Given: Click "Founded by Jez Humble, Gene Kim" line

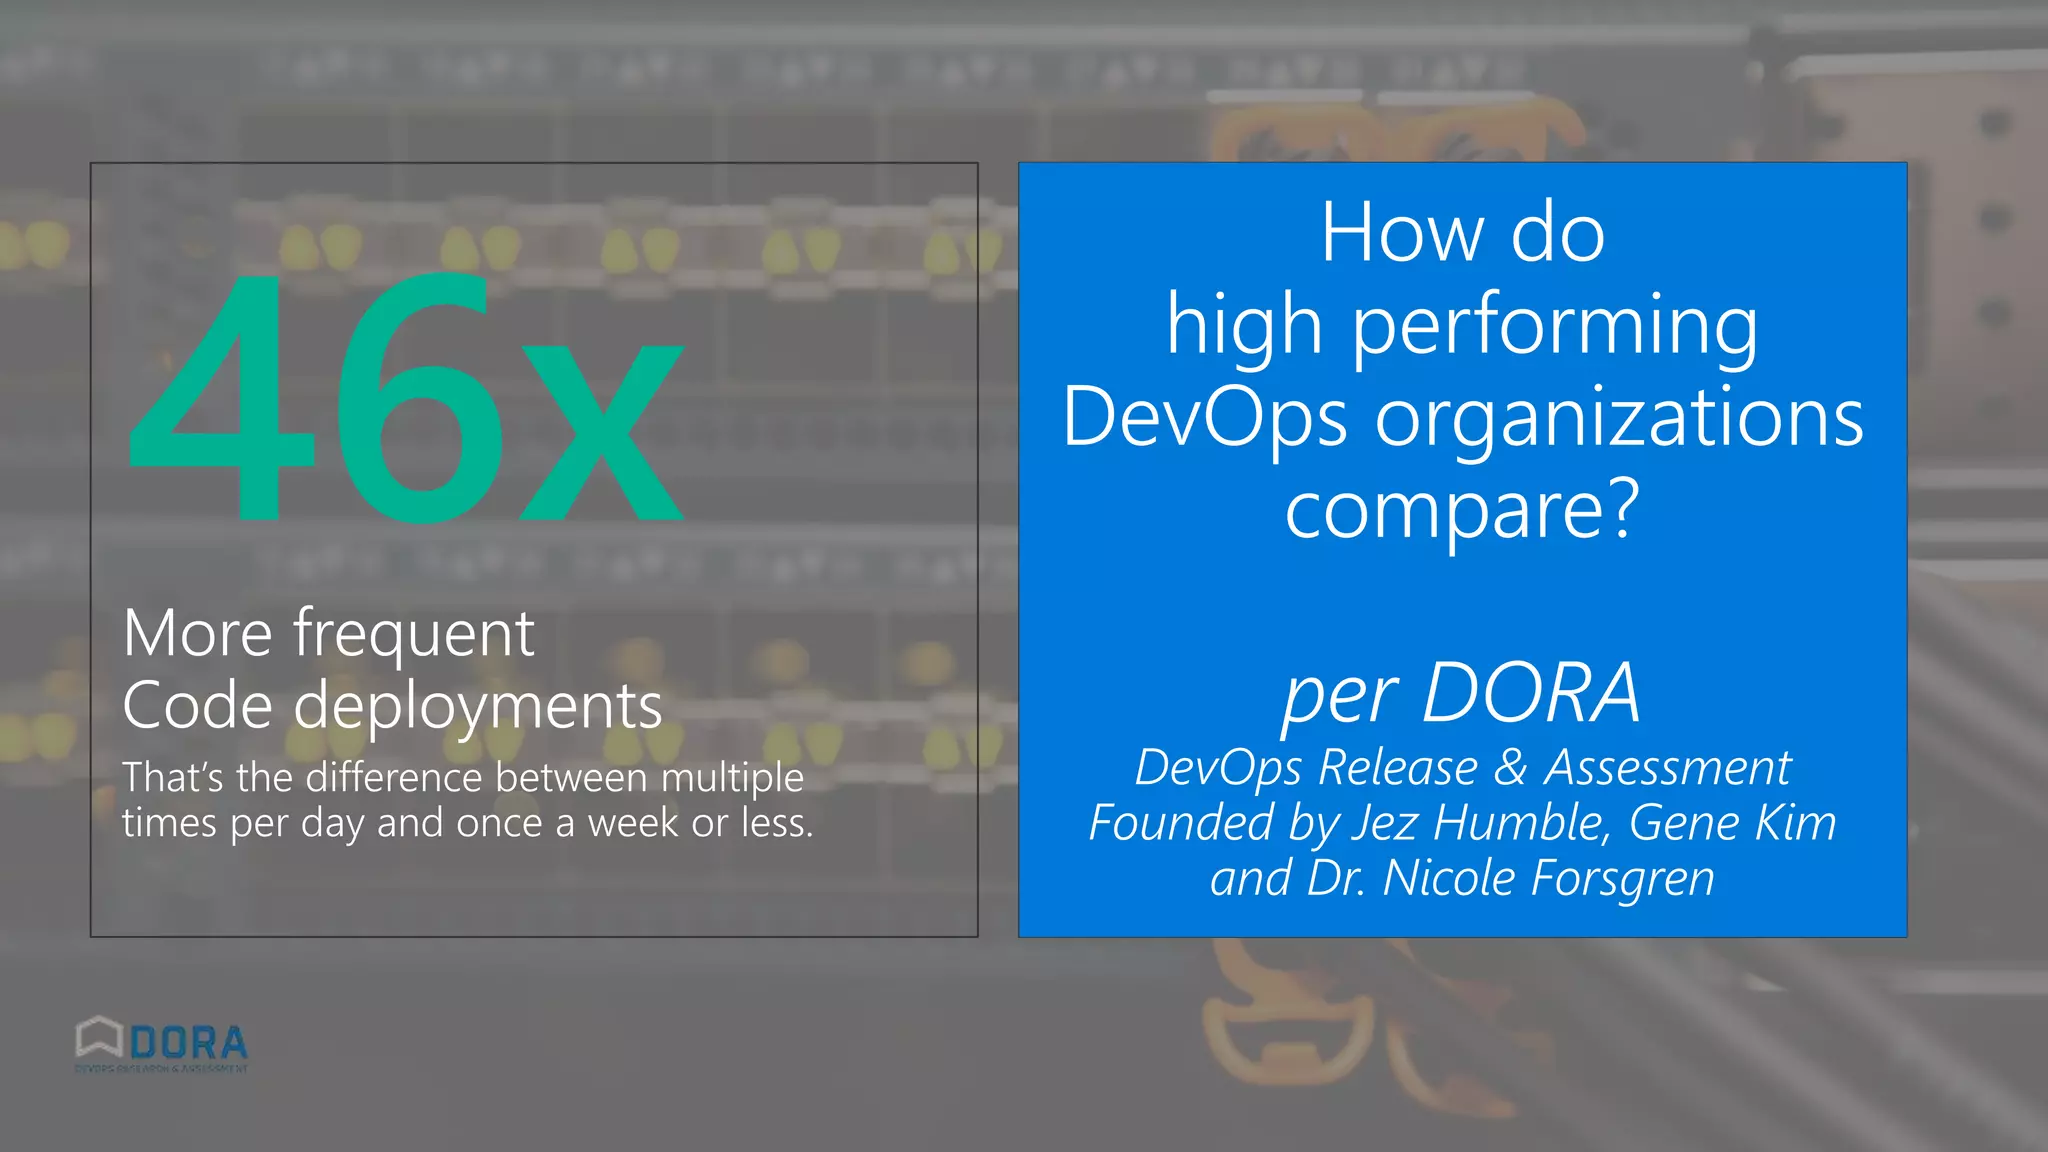Looking at the screenshot, I should click(x=1462, y=824).
